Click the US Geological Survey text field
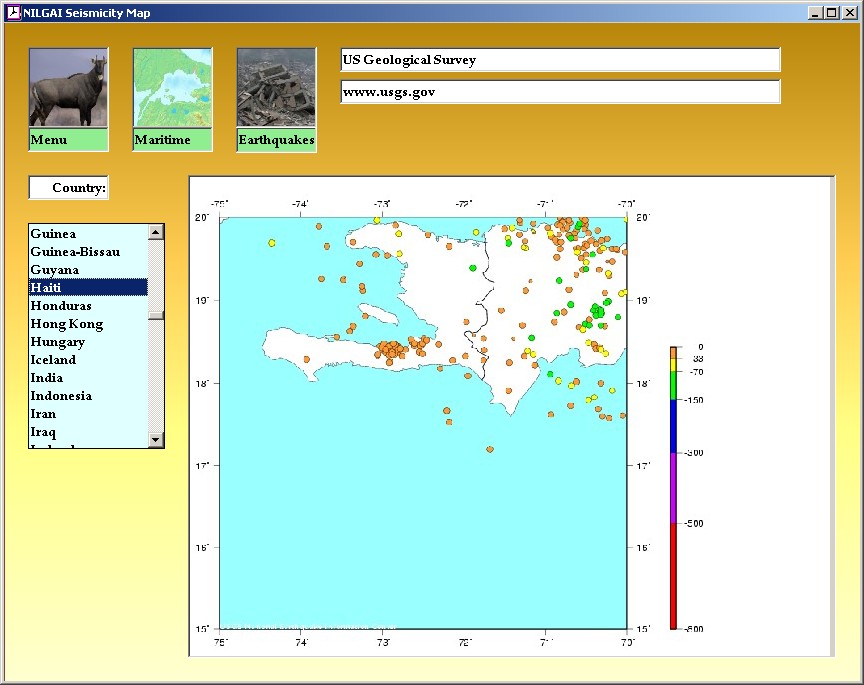 560,60
